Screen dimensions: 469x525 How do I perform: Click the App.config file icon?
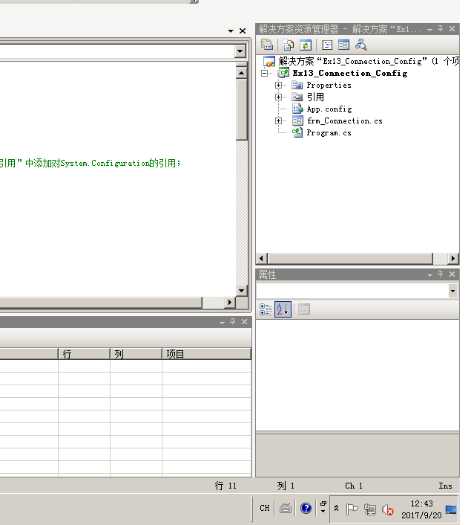click(297, 109)
